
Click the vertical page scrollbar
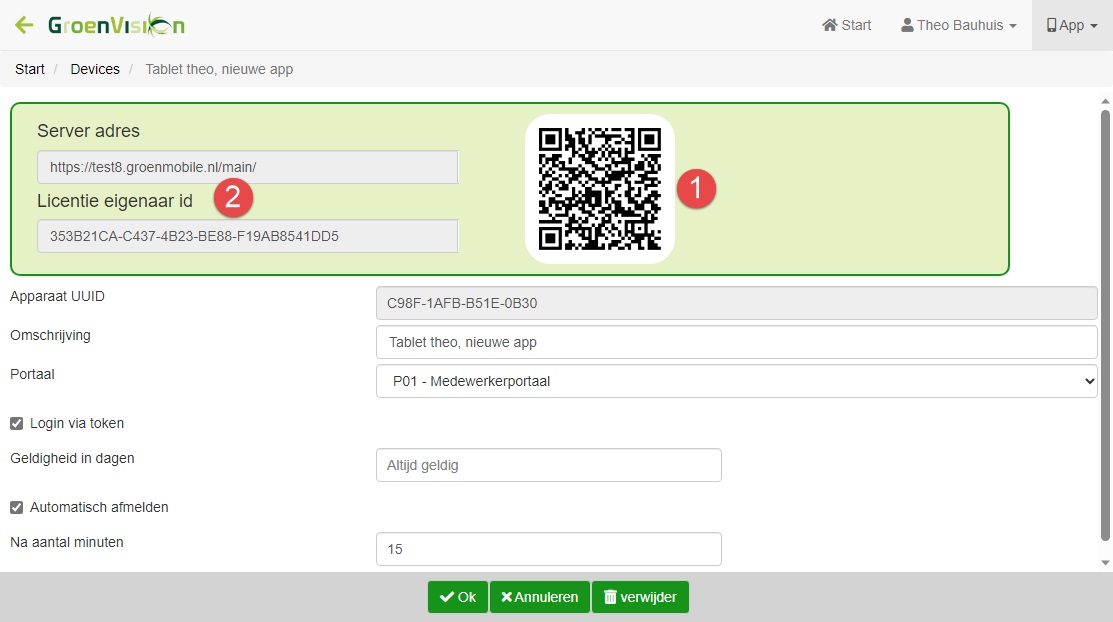coord(1105,330)
